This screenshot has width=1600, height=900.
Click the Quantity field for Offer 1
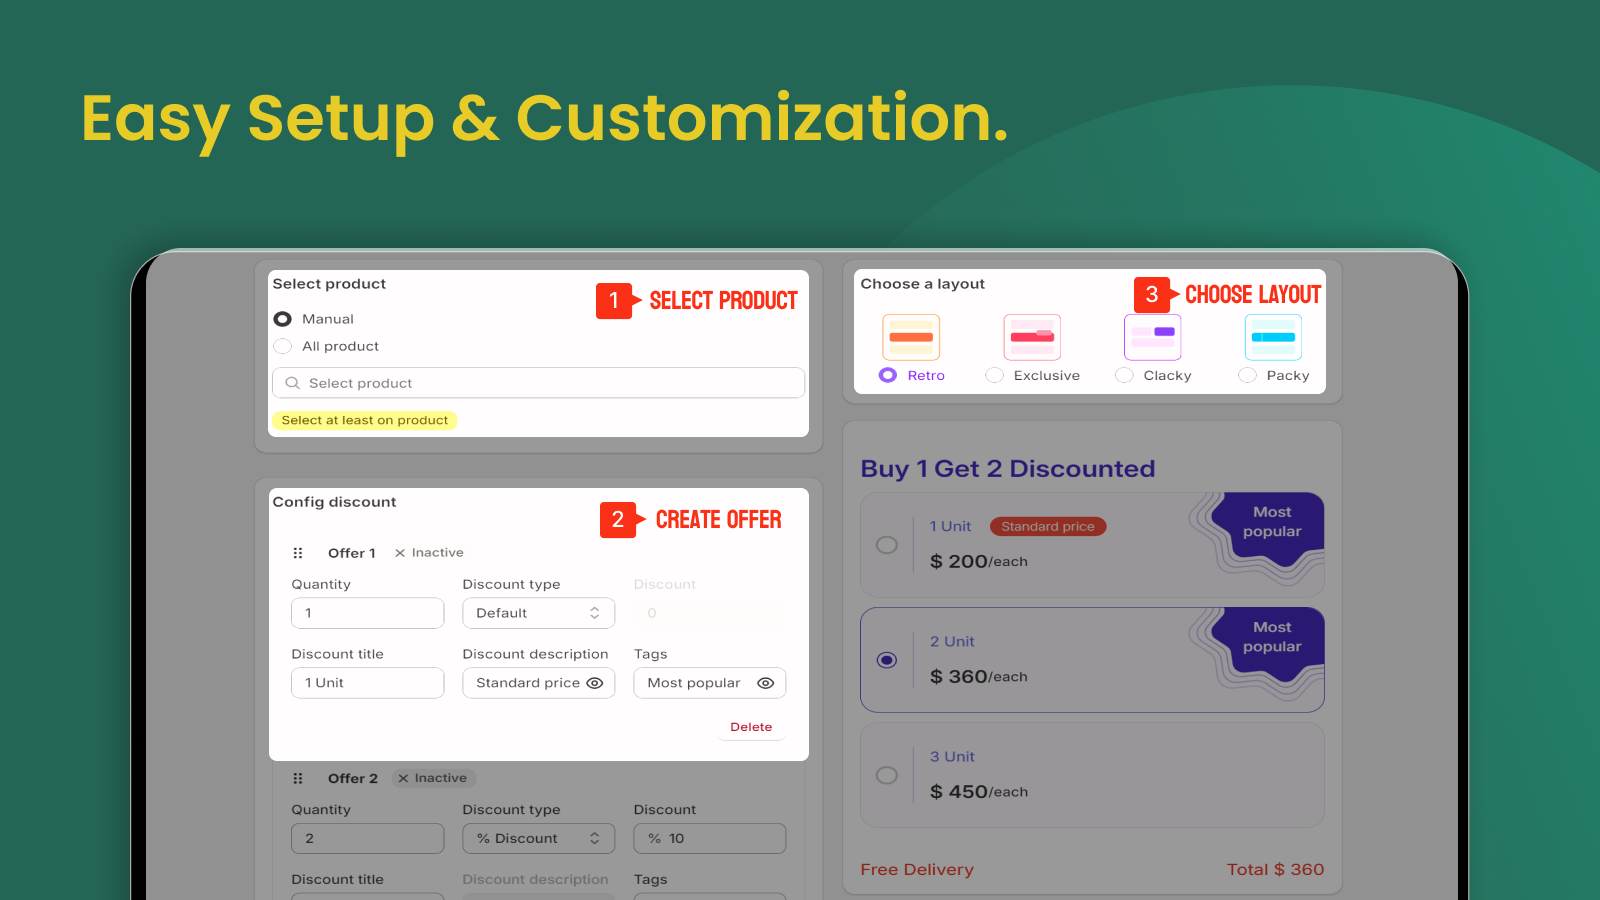point(367,613)
